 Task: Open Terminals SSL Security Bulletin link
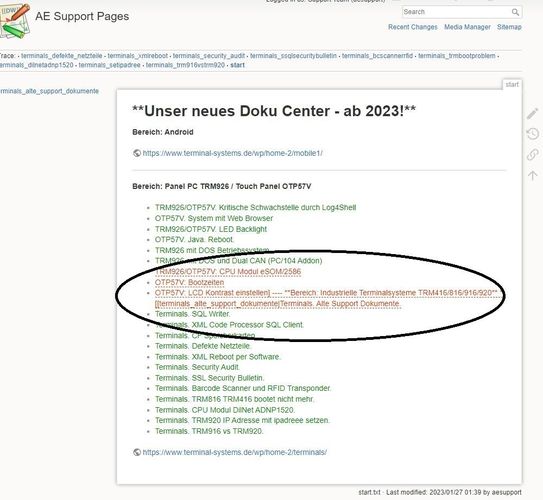click(209, 378)
